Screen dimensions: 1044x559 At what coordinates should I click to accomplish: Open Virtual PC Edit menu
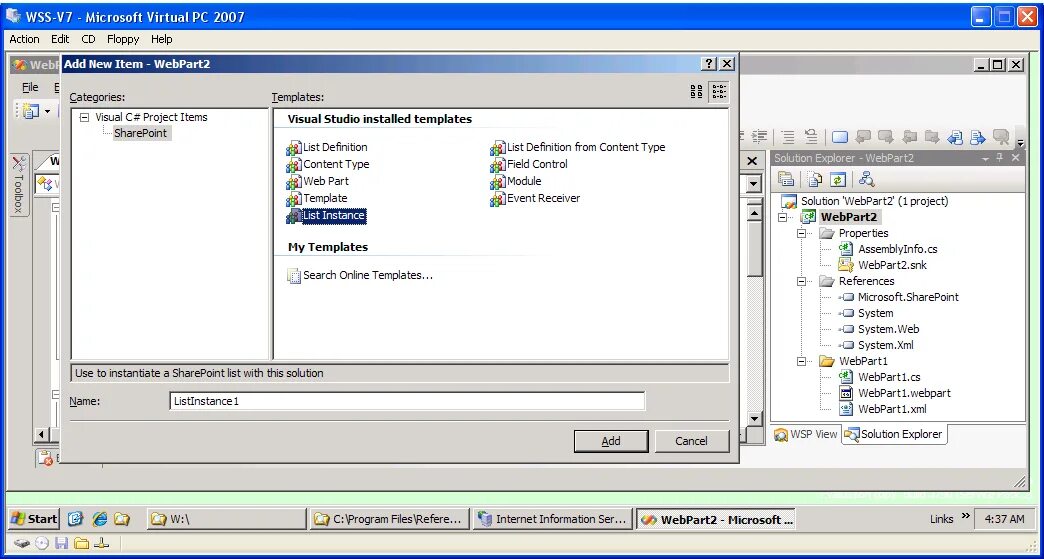(x=60, y=39)
